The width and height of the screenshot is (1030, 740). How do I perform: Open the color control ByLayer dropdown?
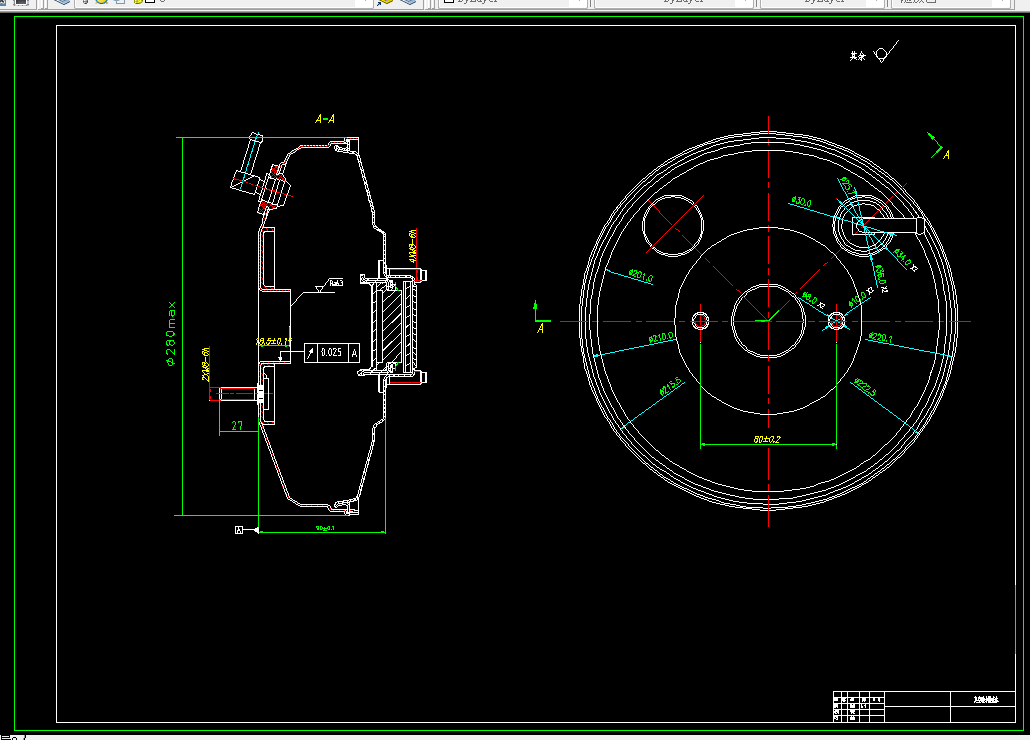point(513,2)
